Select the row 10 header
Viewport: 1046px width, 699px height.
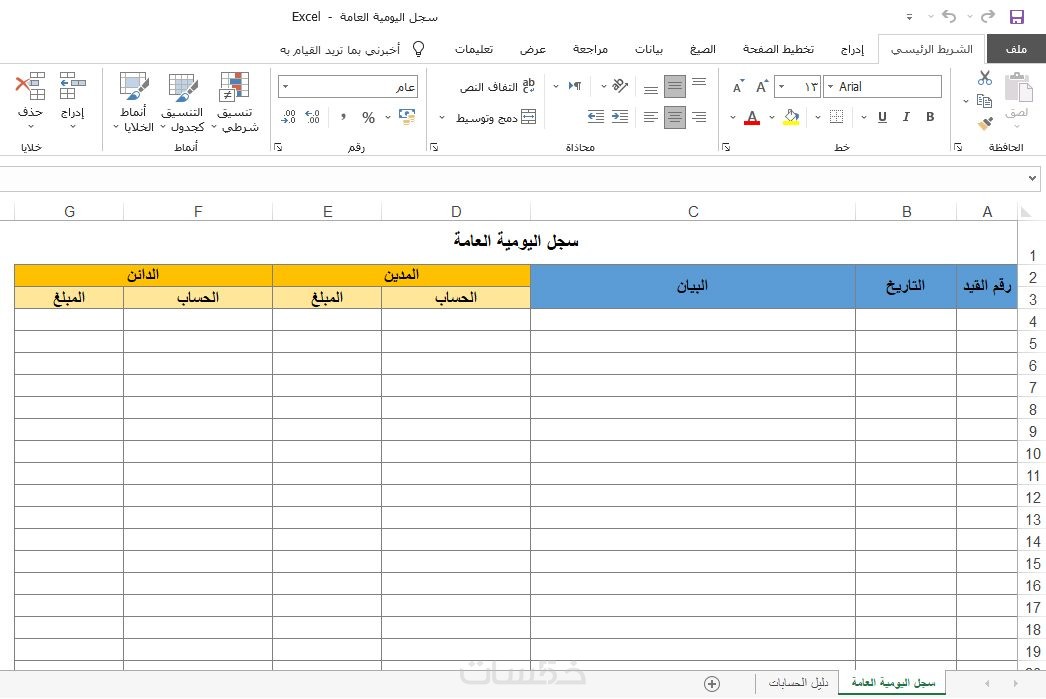[1032, 454]
